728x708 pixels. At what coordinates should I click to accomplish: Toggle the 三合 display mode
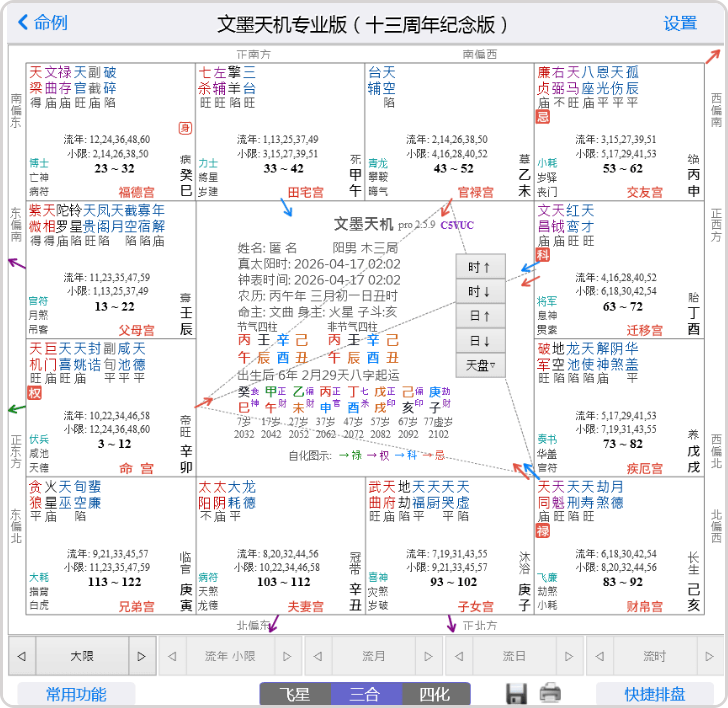(x=365, y=694)
